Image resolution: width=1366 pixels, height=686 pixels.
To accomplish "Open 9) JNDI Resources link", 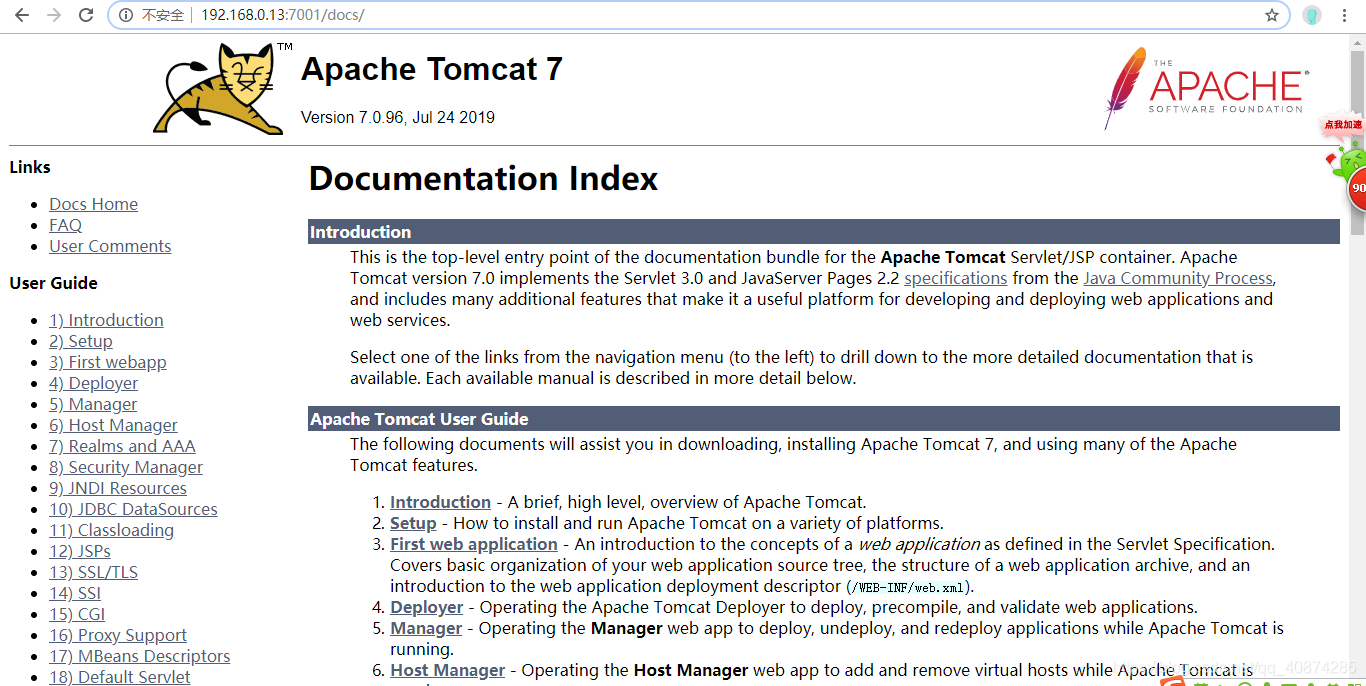I will pos(117,488).
